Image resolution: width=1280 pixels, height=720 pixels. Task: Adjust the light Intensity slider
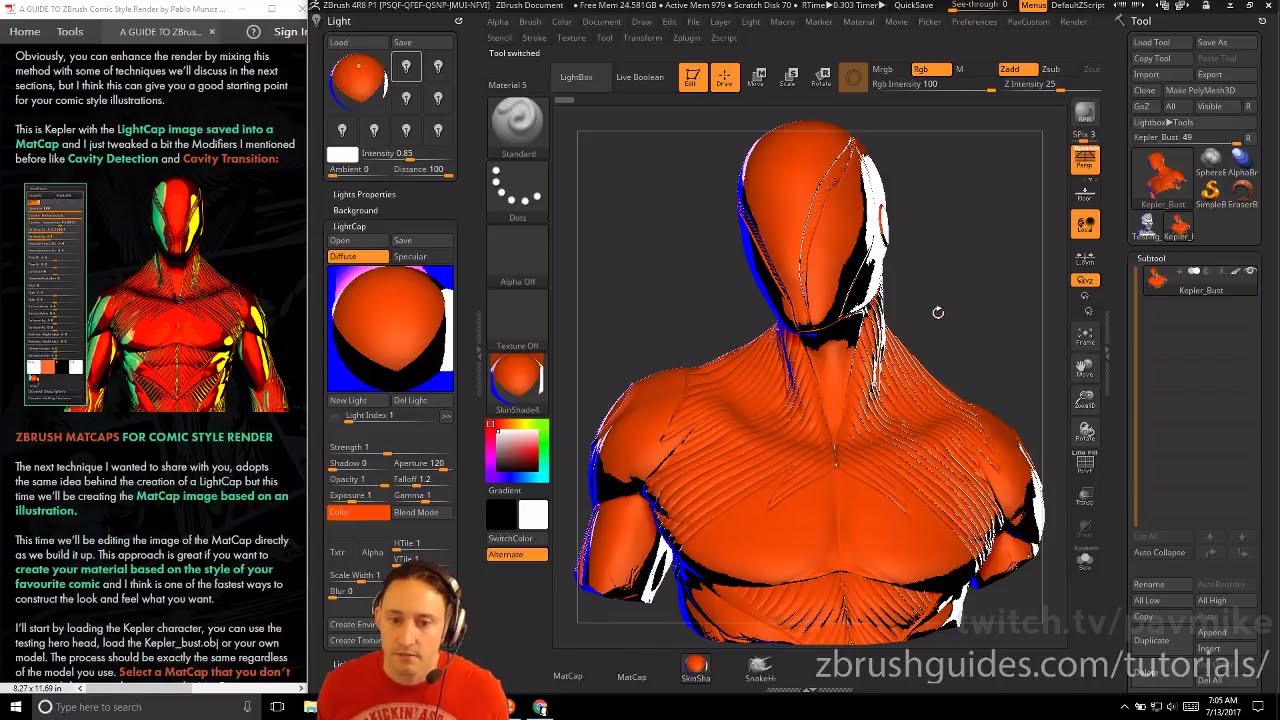point(406,154)
